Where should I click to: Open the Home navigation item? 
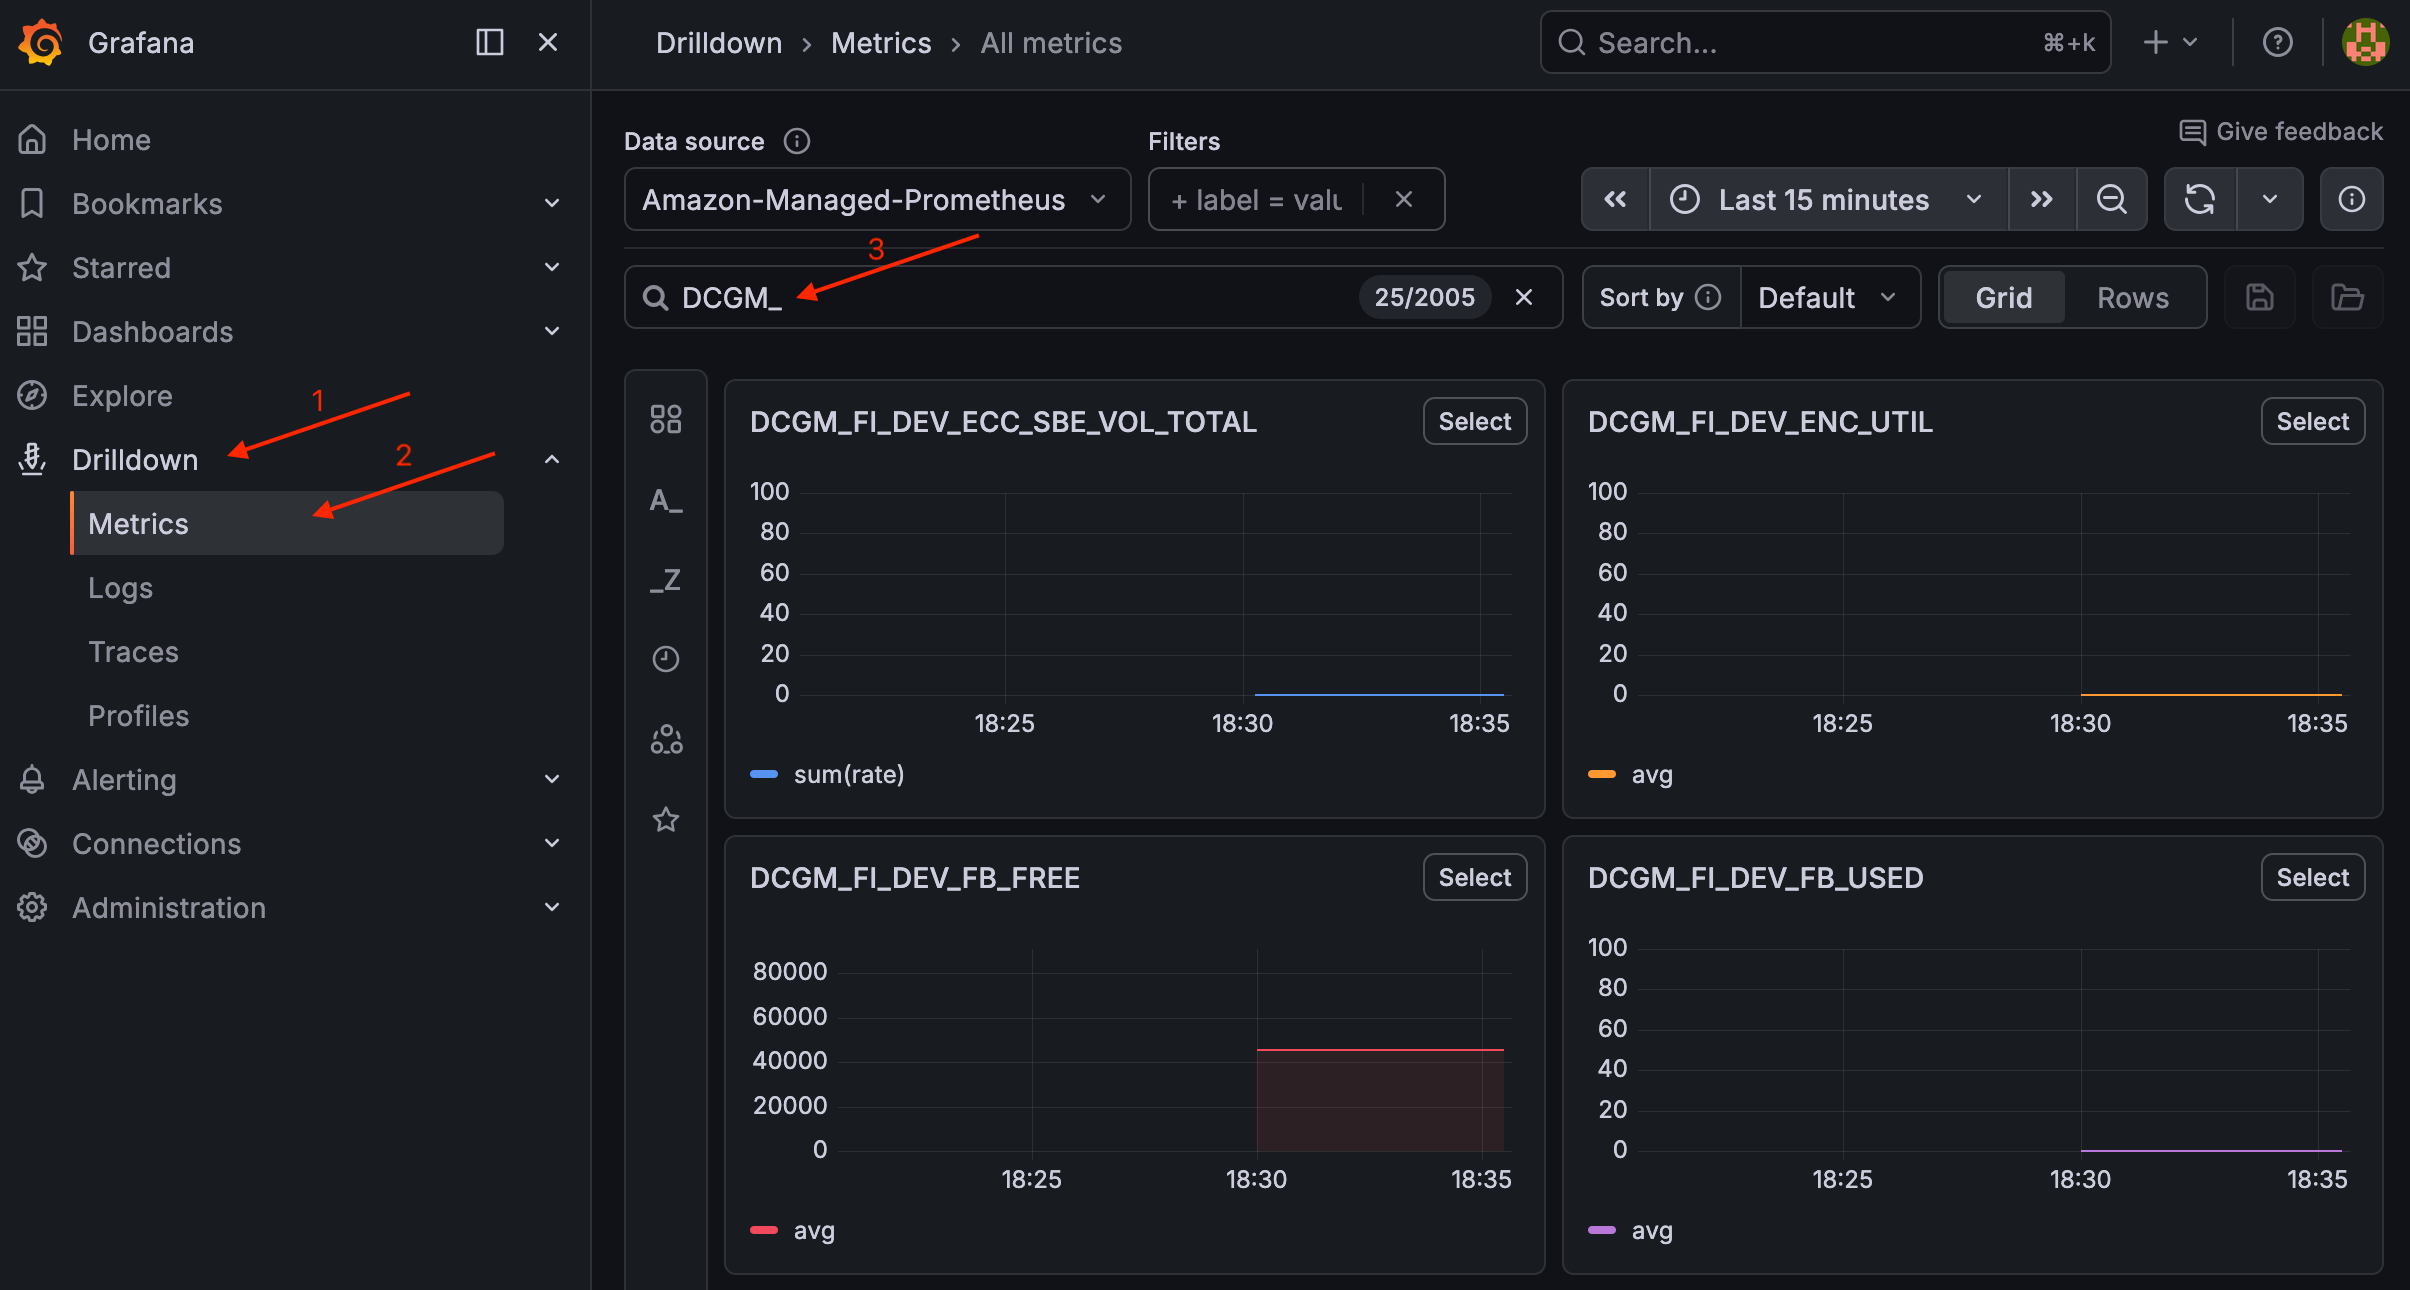(x=111, y=140)
